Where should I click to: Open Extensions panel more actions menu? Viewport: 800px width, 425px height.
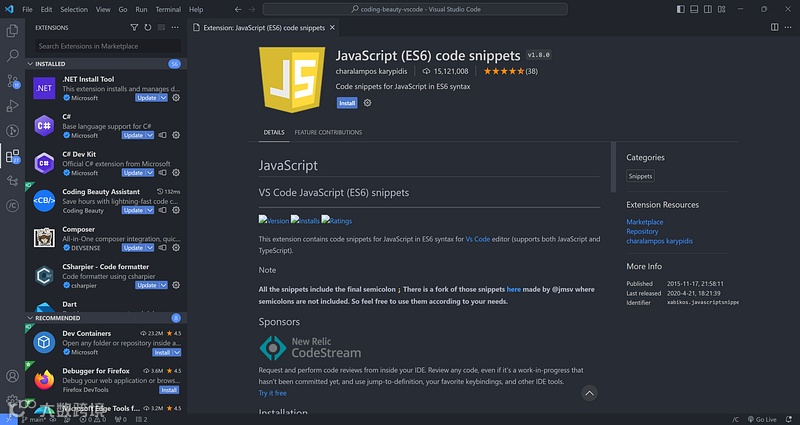point(175,28)
